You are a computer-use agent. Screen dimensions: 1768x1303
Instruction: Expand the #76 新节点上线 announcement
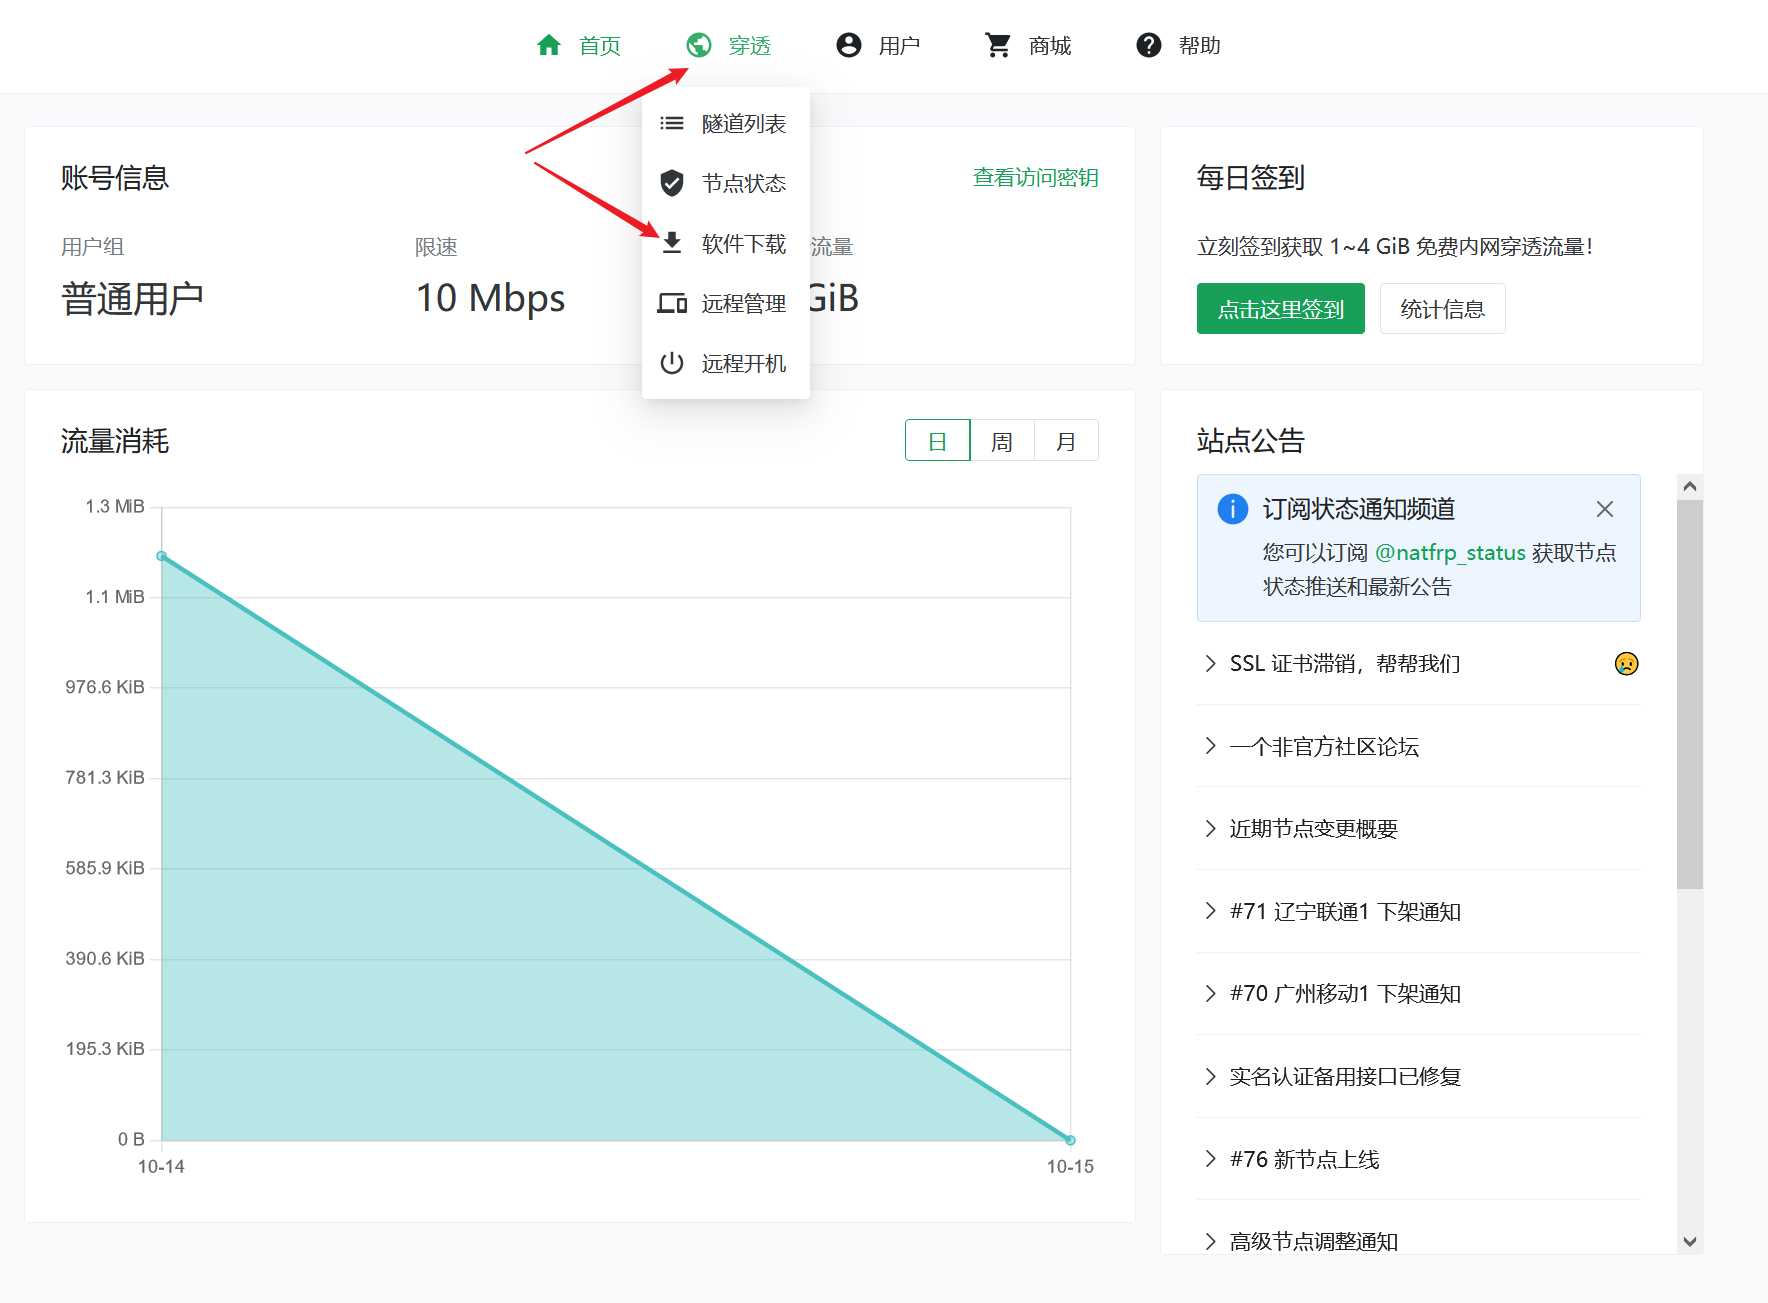(1304, 1159)
